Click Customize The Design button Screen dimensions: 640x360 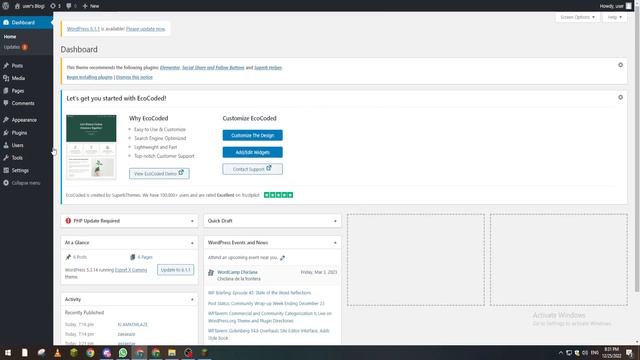252,135
